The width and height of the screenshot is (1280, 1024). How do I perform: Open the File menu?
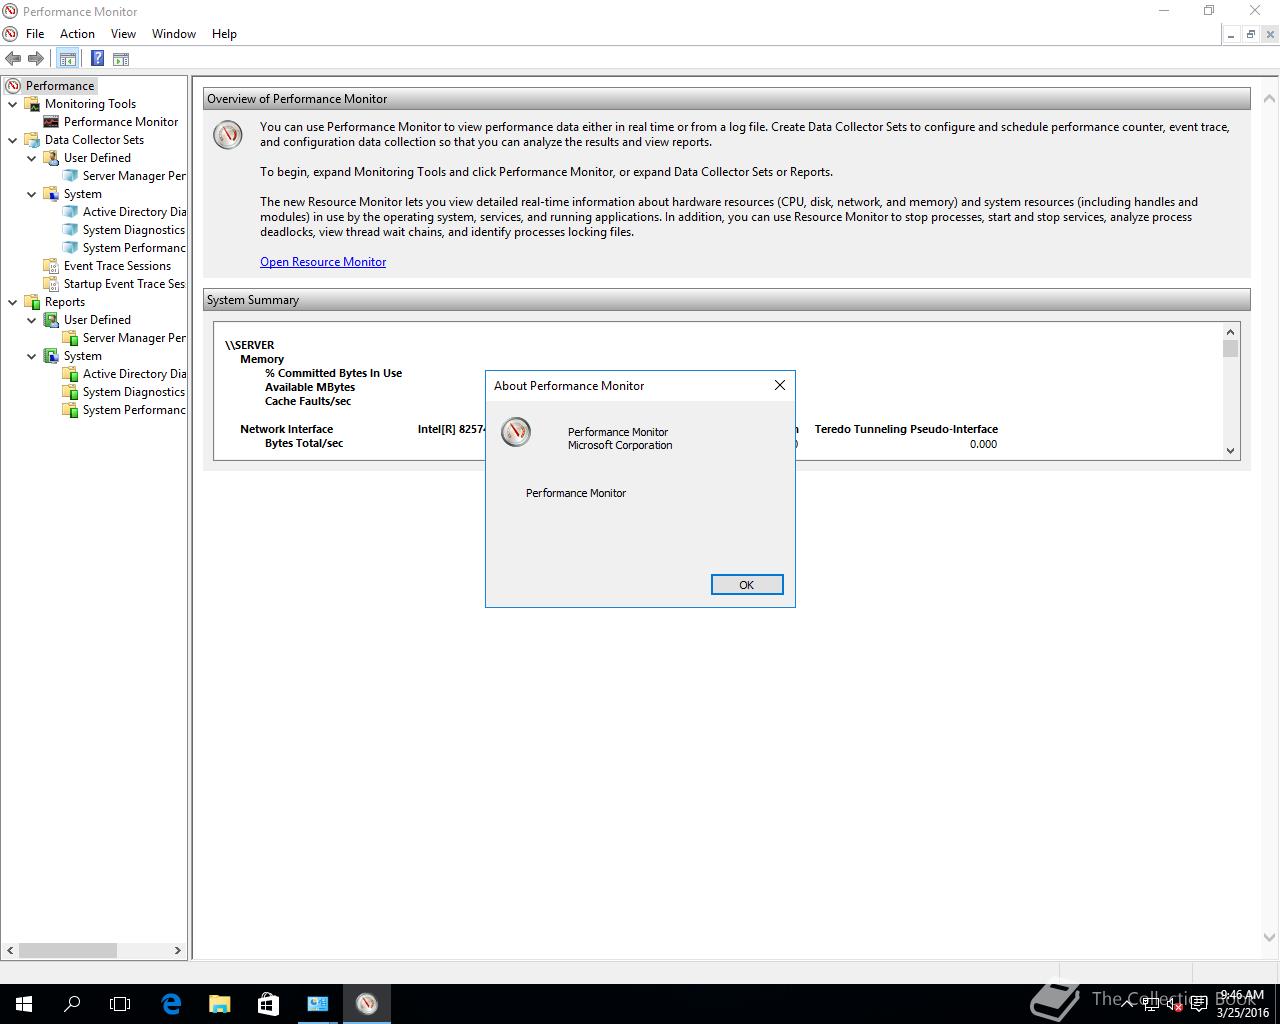point(35,34)
